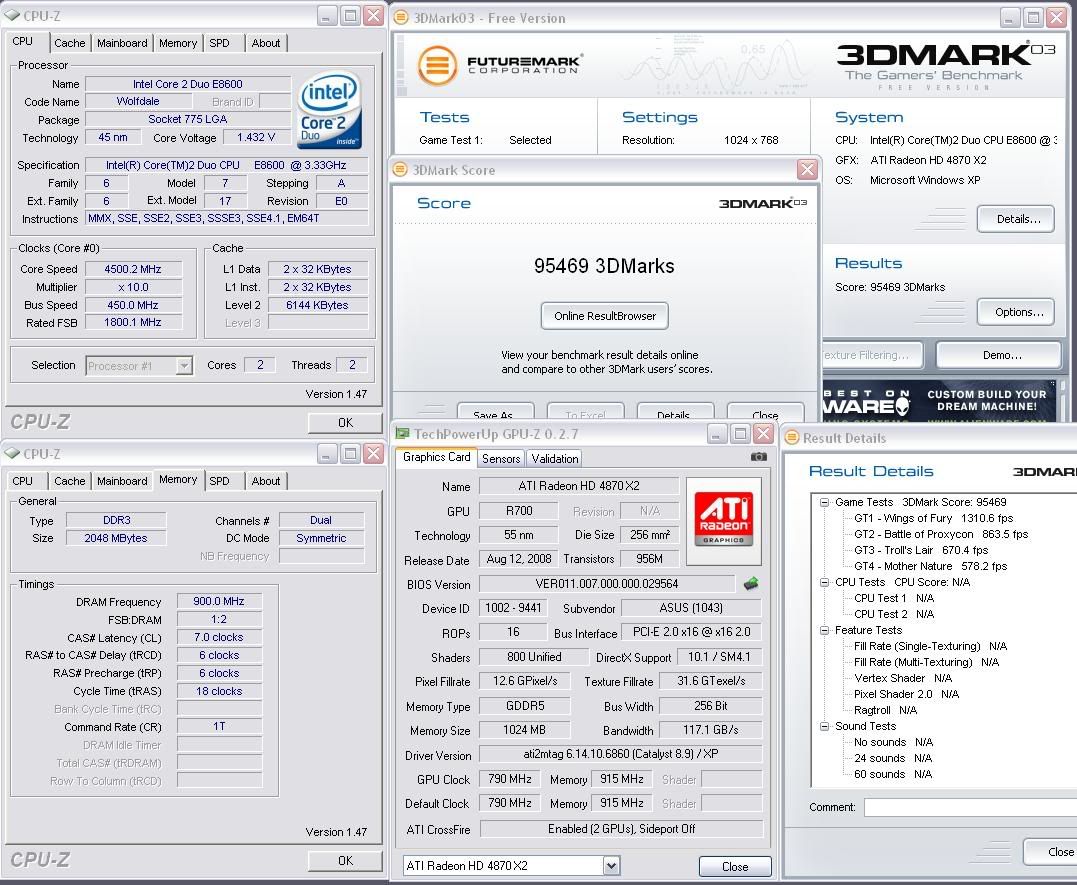The width and height of the screenshot is (1077, 885).
Task: Click the DRAM Frequency 900.0 MHz value
Action: 219,601
